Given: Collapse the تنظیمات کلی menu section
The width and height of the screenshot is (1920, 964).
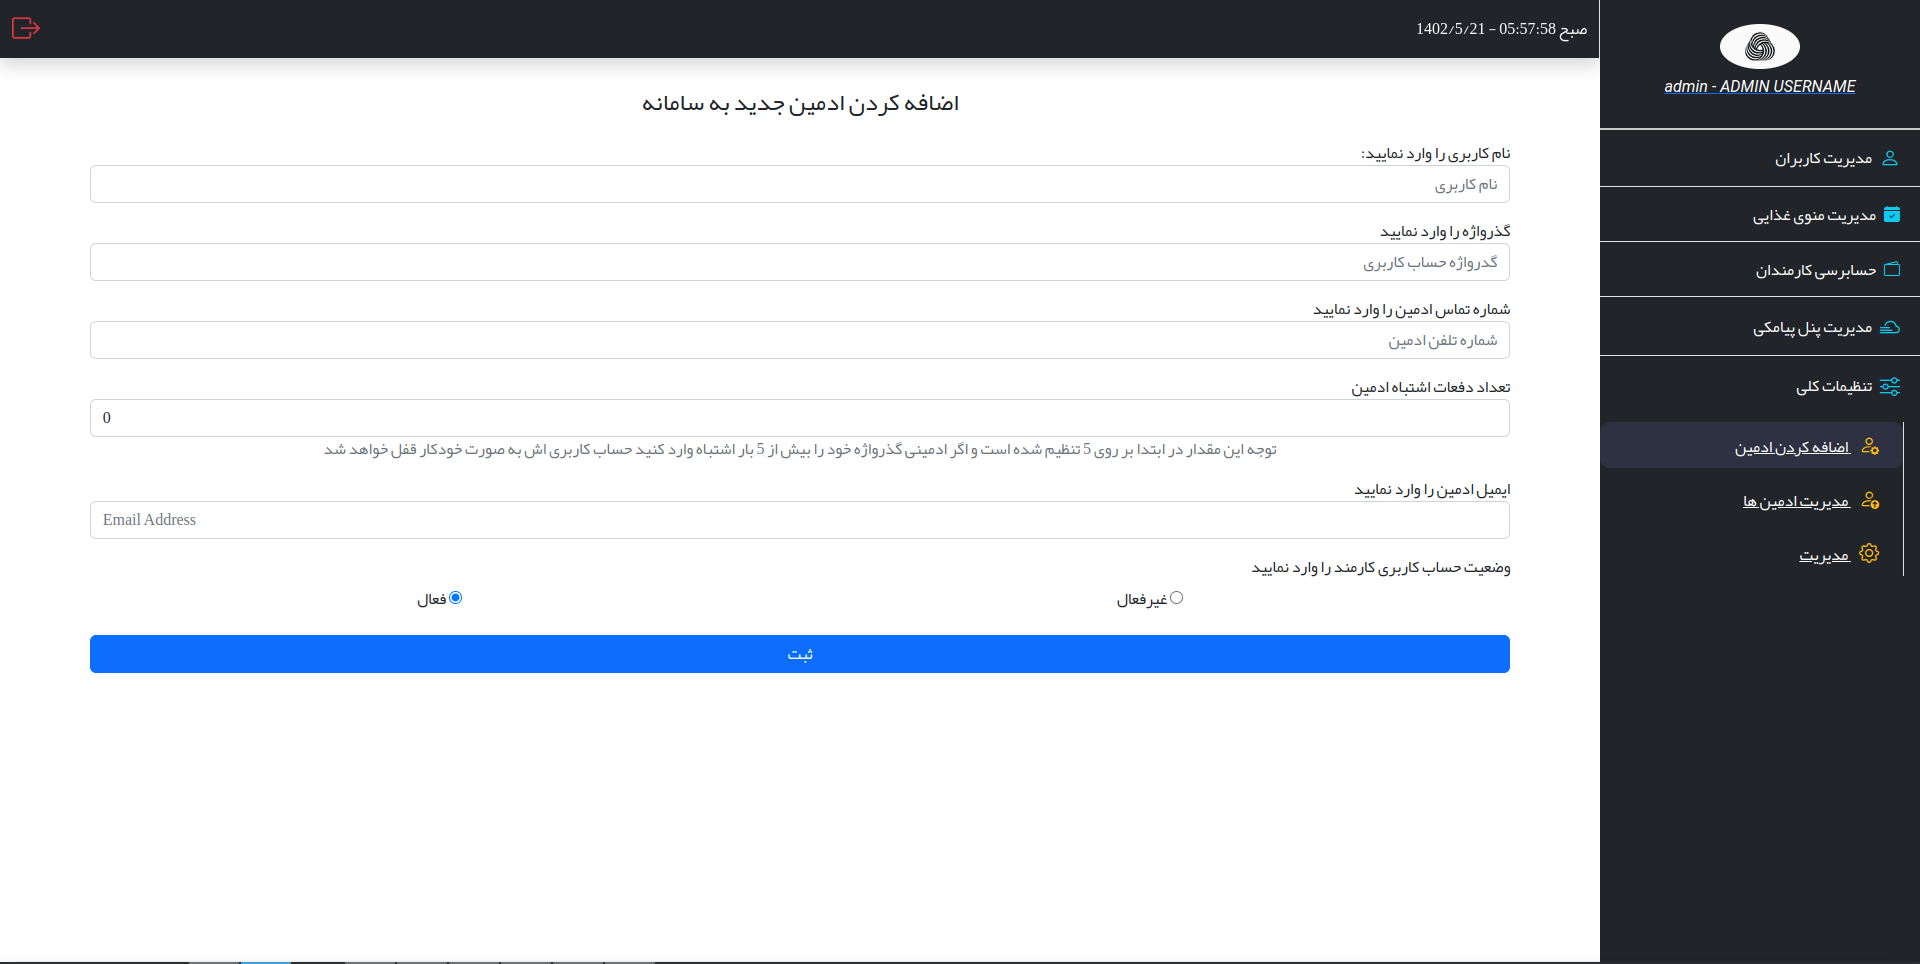Looking at the screenshot, I should click(x=1760, y=386).
